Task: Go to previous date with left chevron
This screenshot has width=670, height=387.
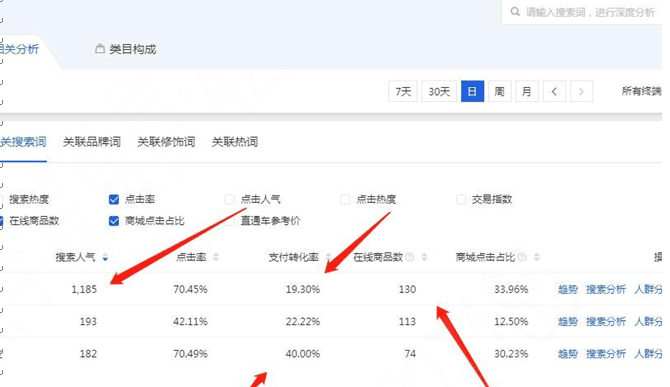Action: (x=554, y=91)
